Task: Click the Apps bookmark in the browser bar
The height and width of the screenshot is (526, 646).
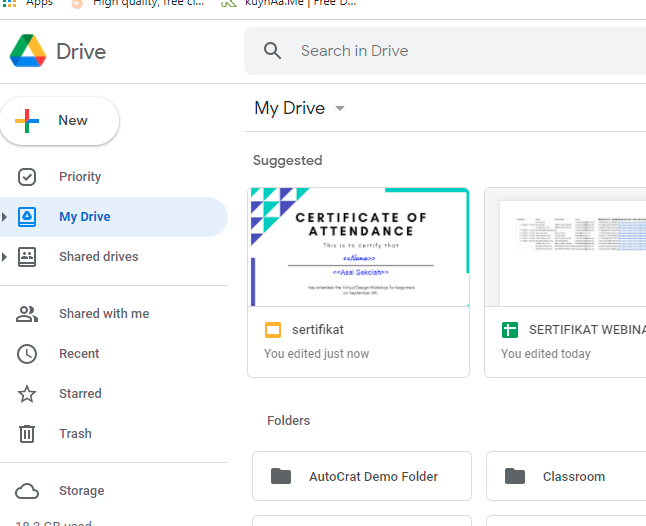Action: pos(28,3)
